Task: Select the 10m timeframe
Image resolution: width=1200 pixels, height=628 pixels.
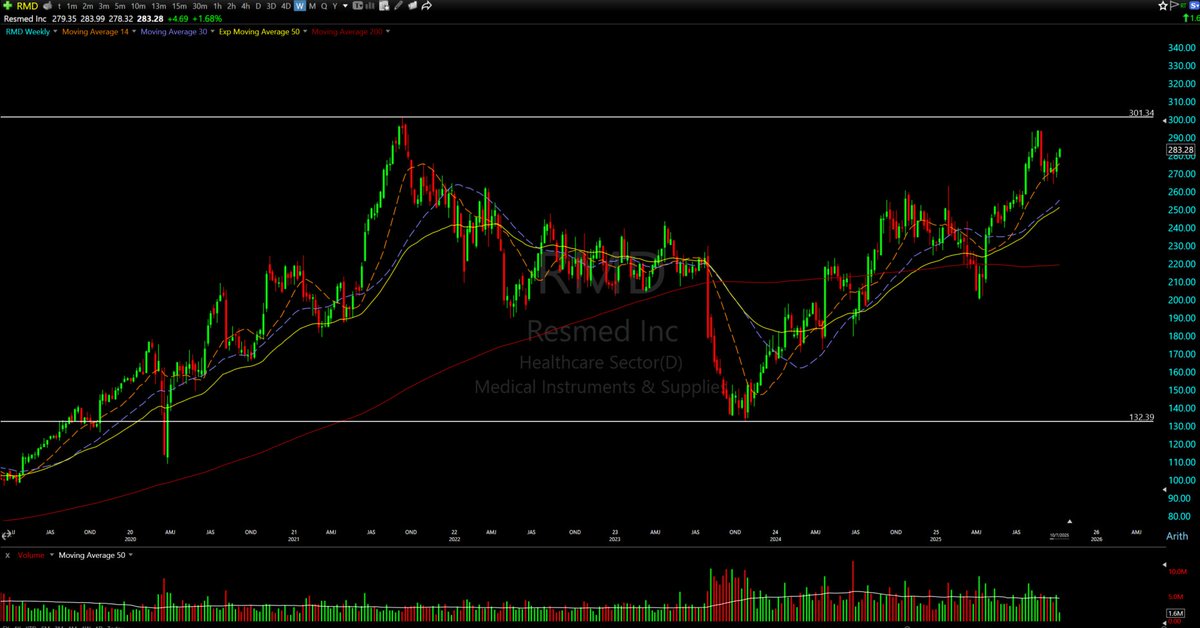Action: point(138,6)
